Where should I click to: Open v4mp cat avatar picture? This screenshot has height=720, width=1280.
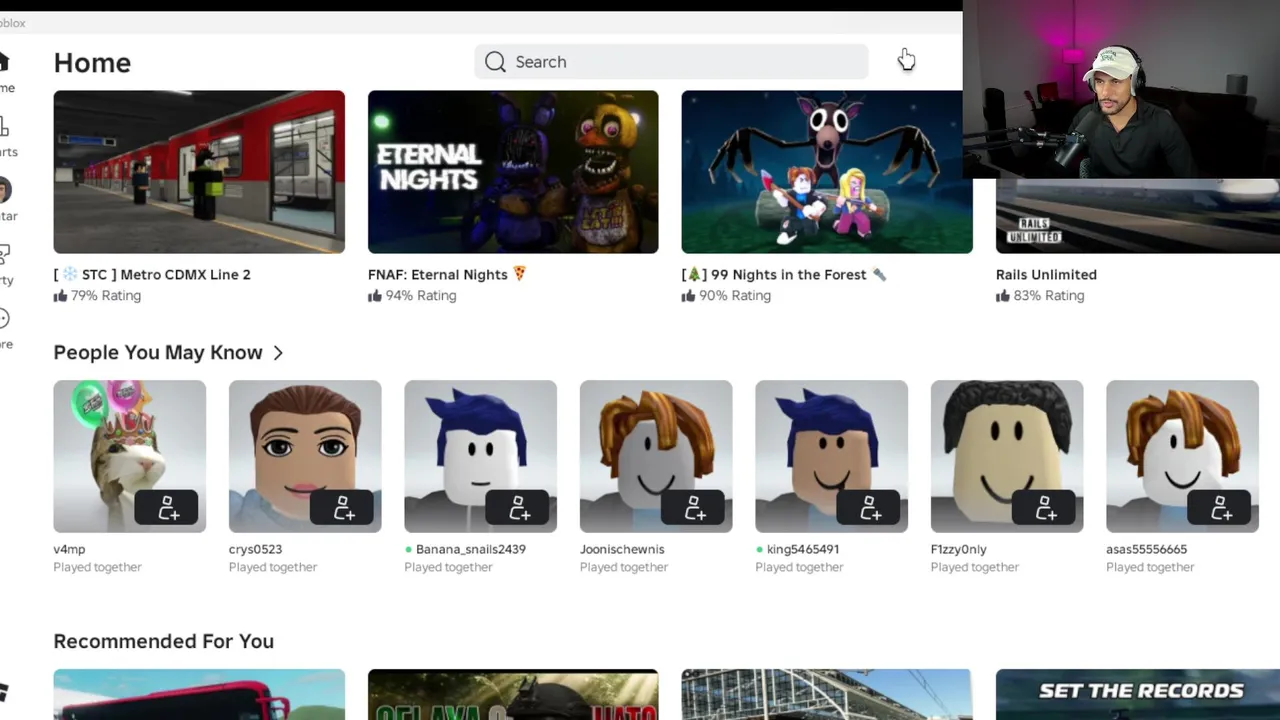[x=130, y=456]
